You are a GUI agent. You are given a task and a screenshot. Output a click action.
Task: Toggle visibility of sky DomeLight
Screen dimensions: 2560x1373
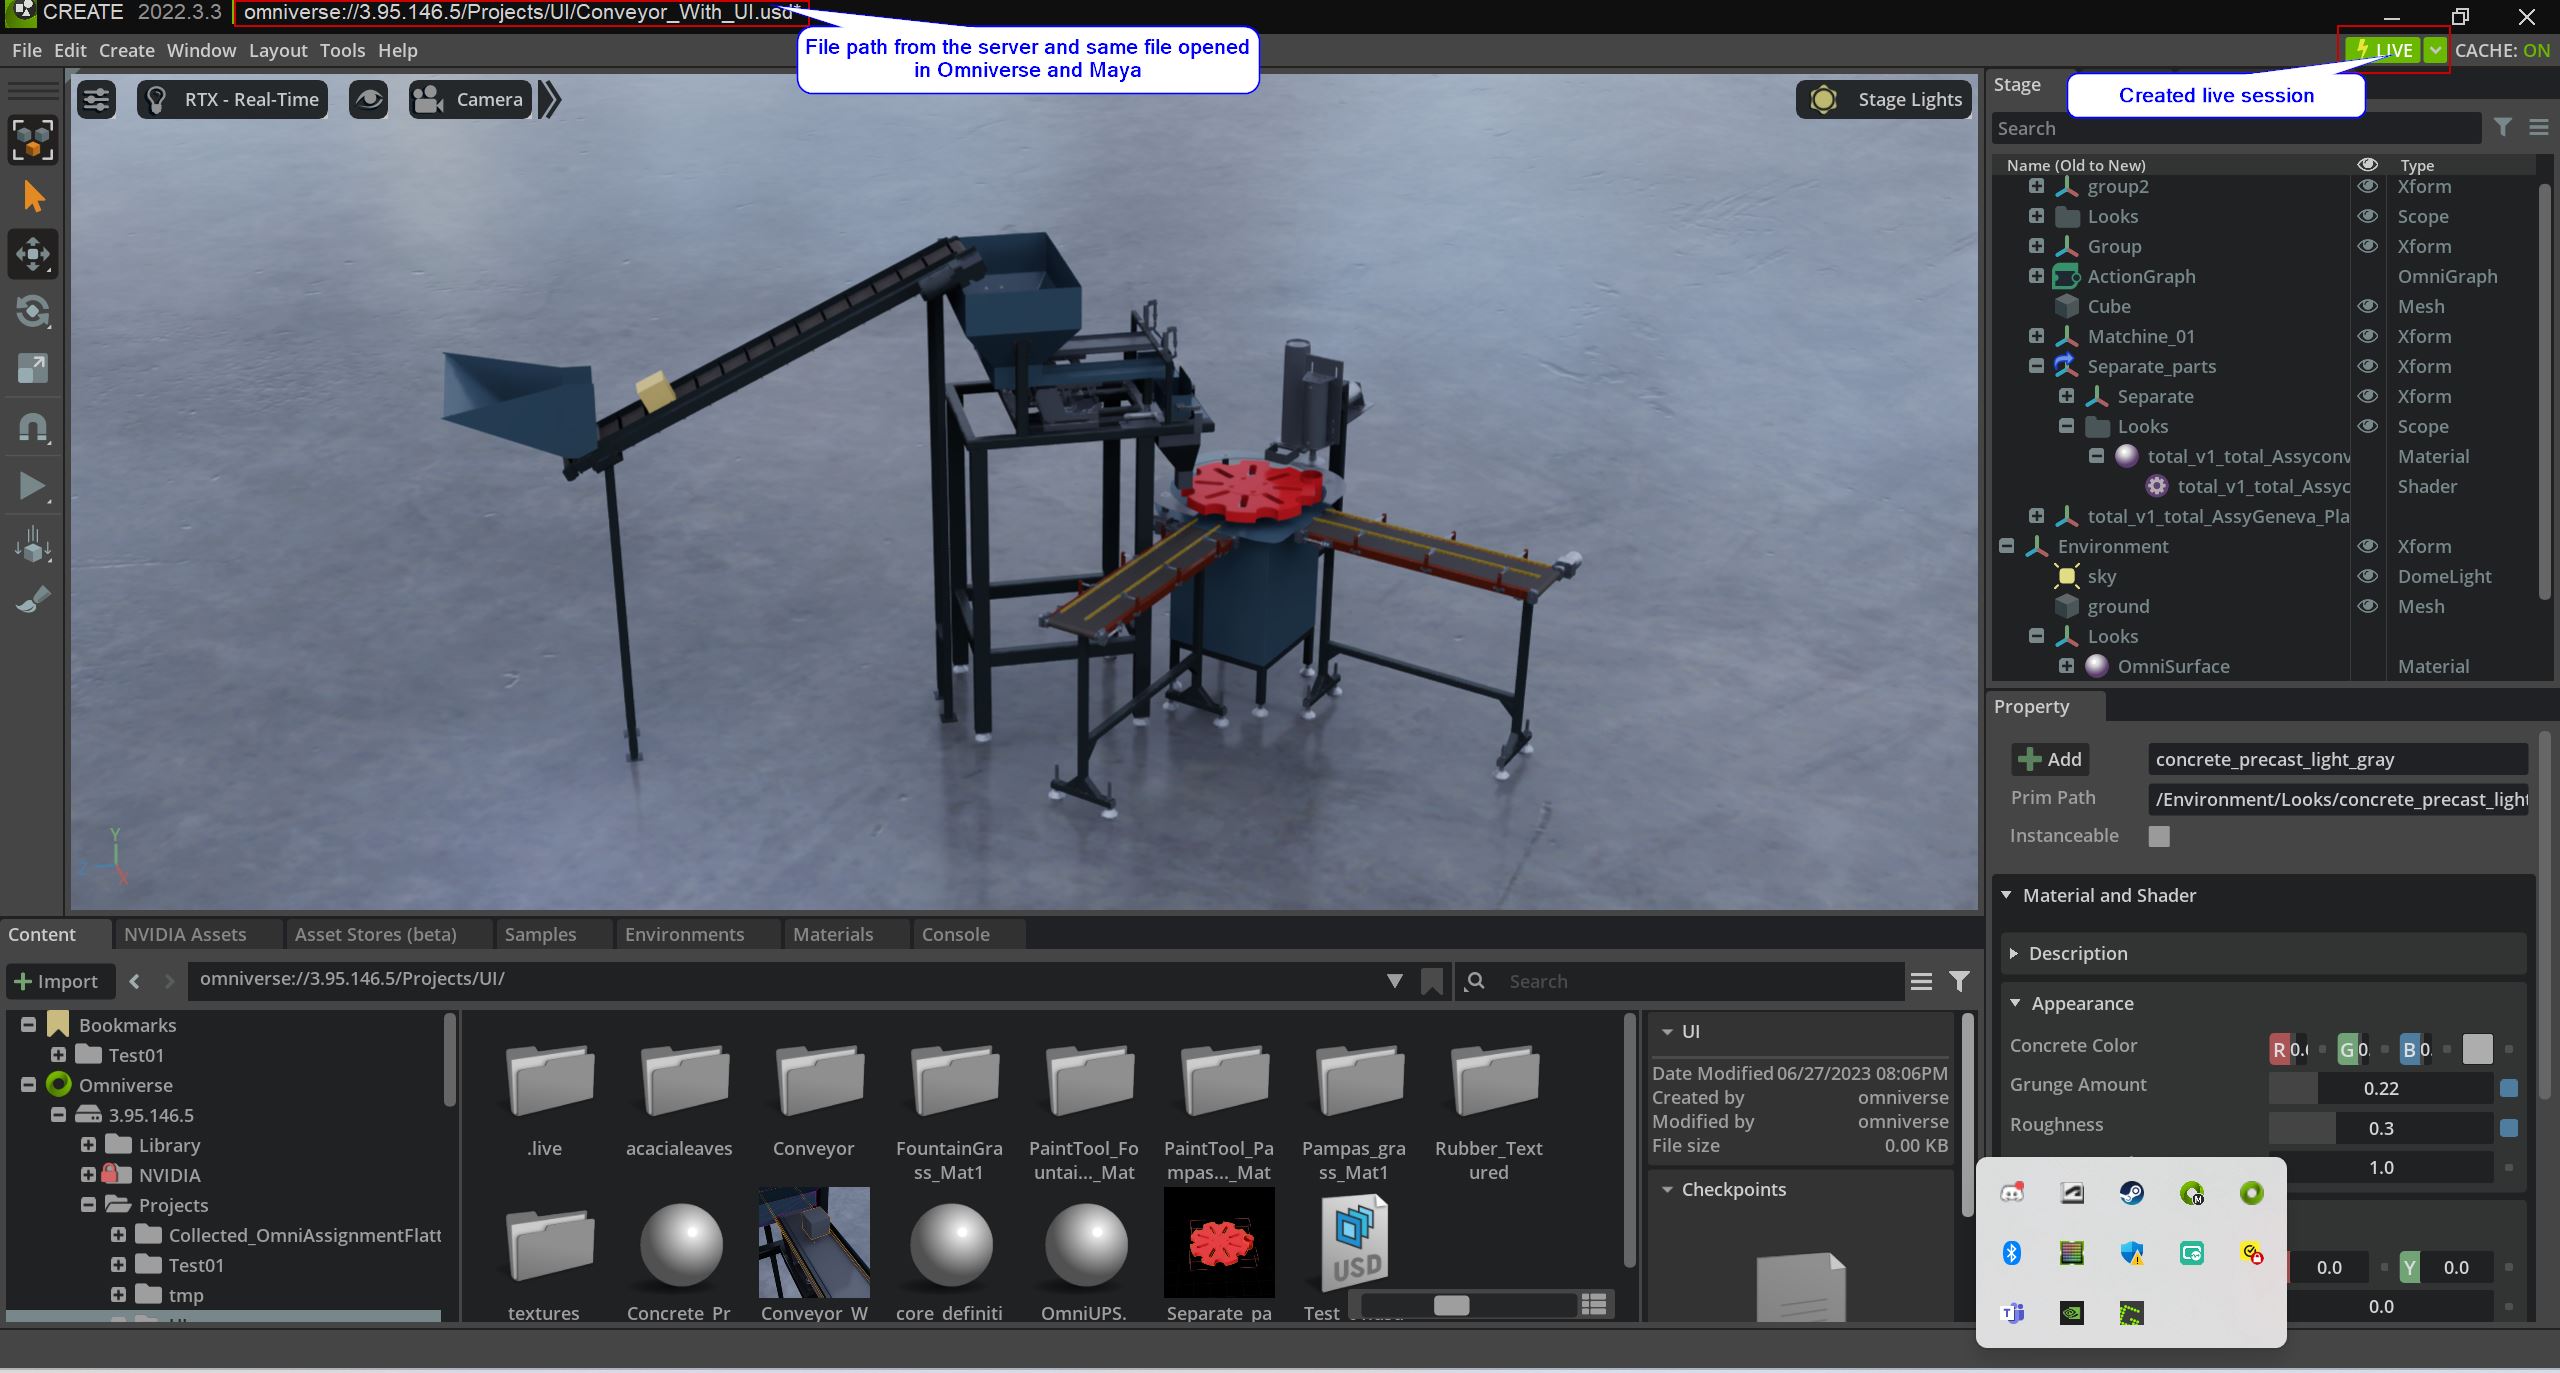2367,576
